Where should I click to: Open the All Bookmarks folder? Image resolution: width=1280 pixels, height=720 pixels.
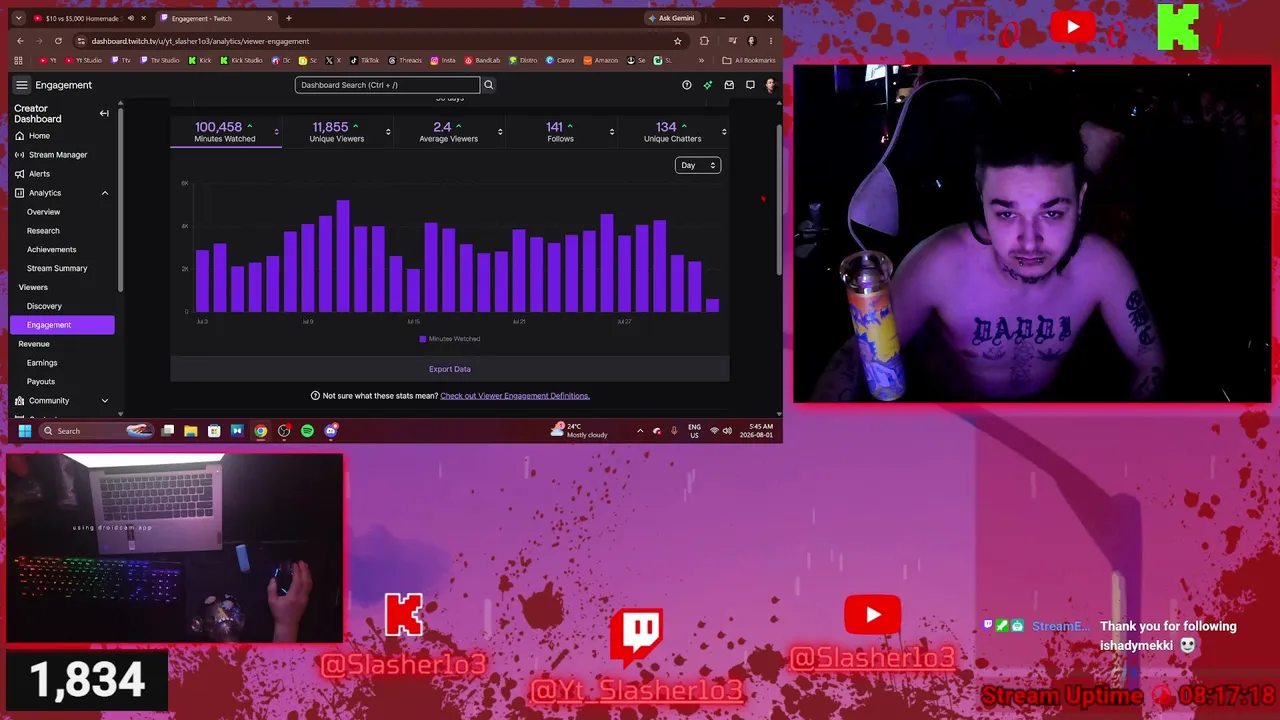(749, 60)
